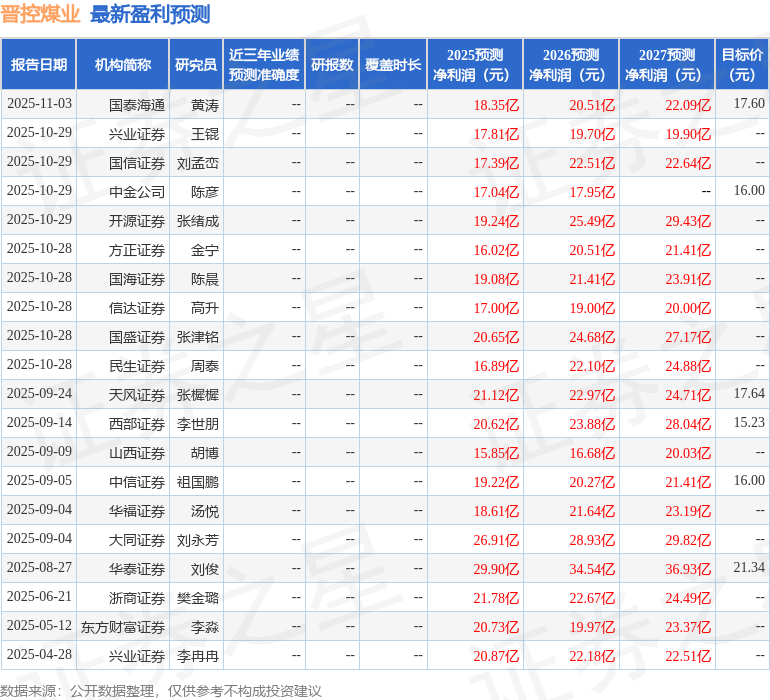
Task: Click the 29.90亿 profit forecast value
Action: click(x=496, y=568)
